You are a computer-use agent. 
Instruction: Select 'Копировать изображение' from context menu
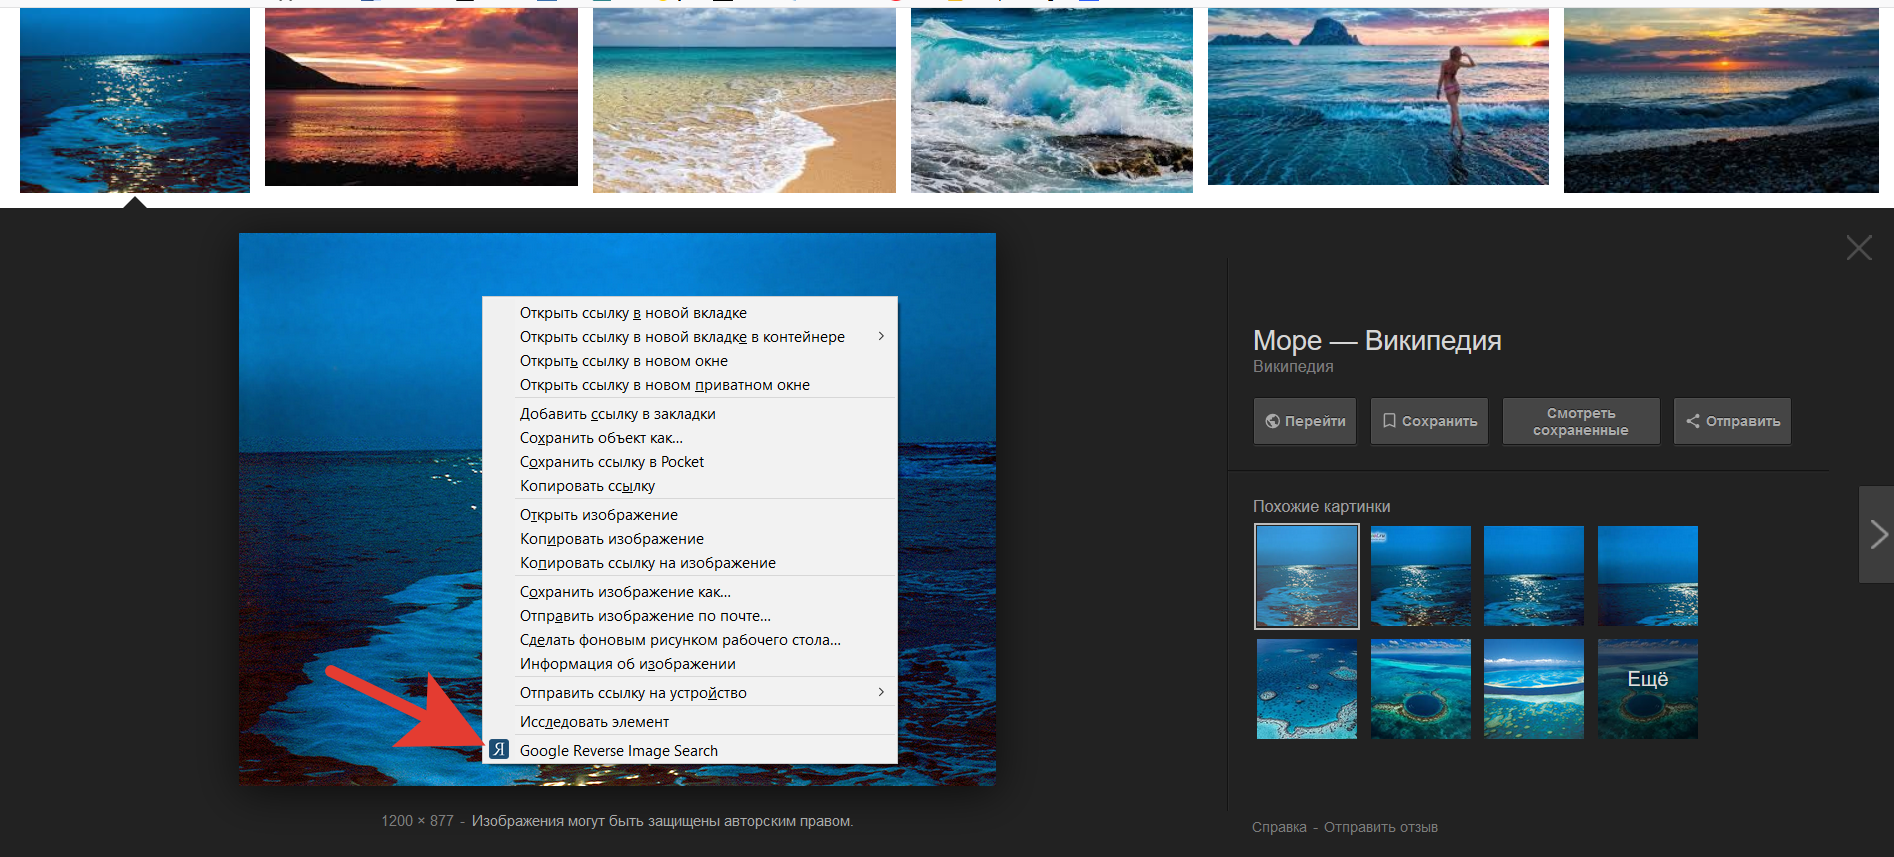click(x=611, y=539)
